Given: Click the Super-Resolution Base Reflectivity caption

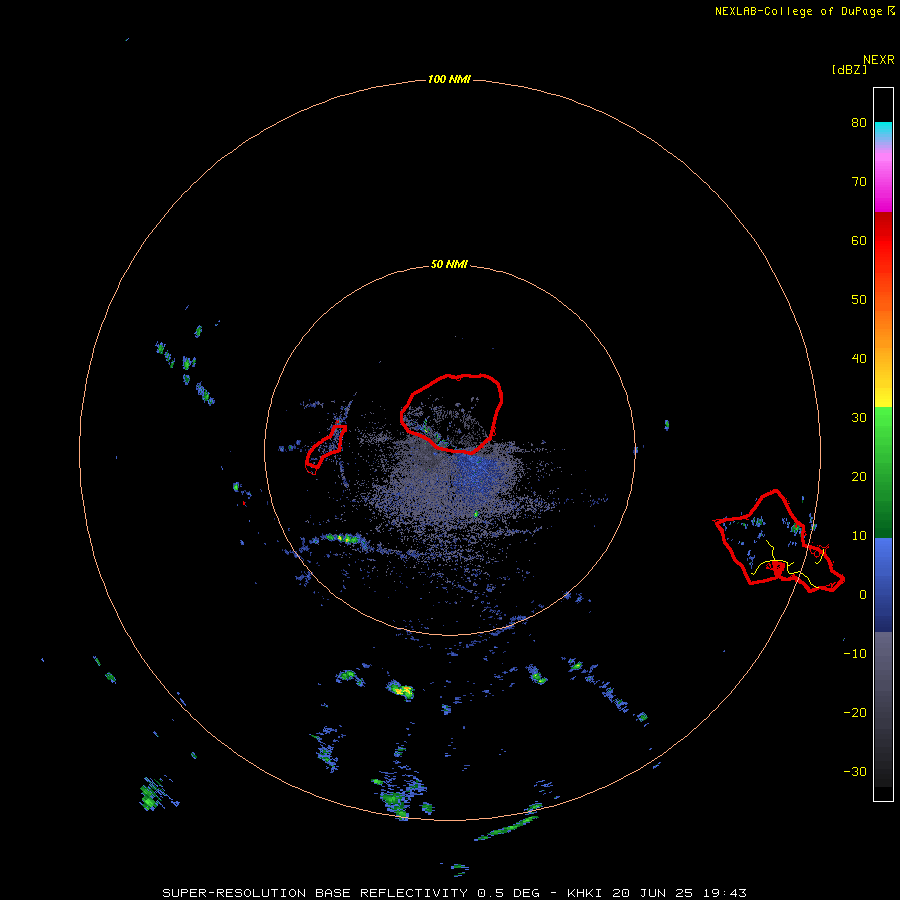Looking at the screenshot, I should pos(454,893).
